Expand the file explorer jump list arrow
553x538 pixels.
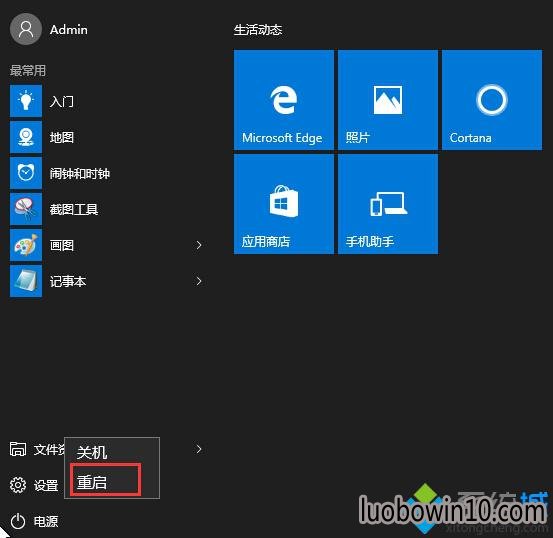(x=199, y=449)
